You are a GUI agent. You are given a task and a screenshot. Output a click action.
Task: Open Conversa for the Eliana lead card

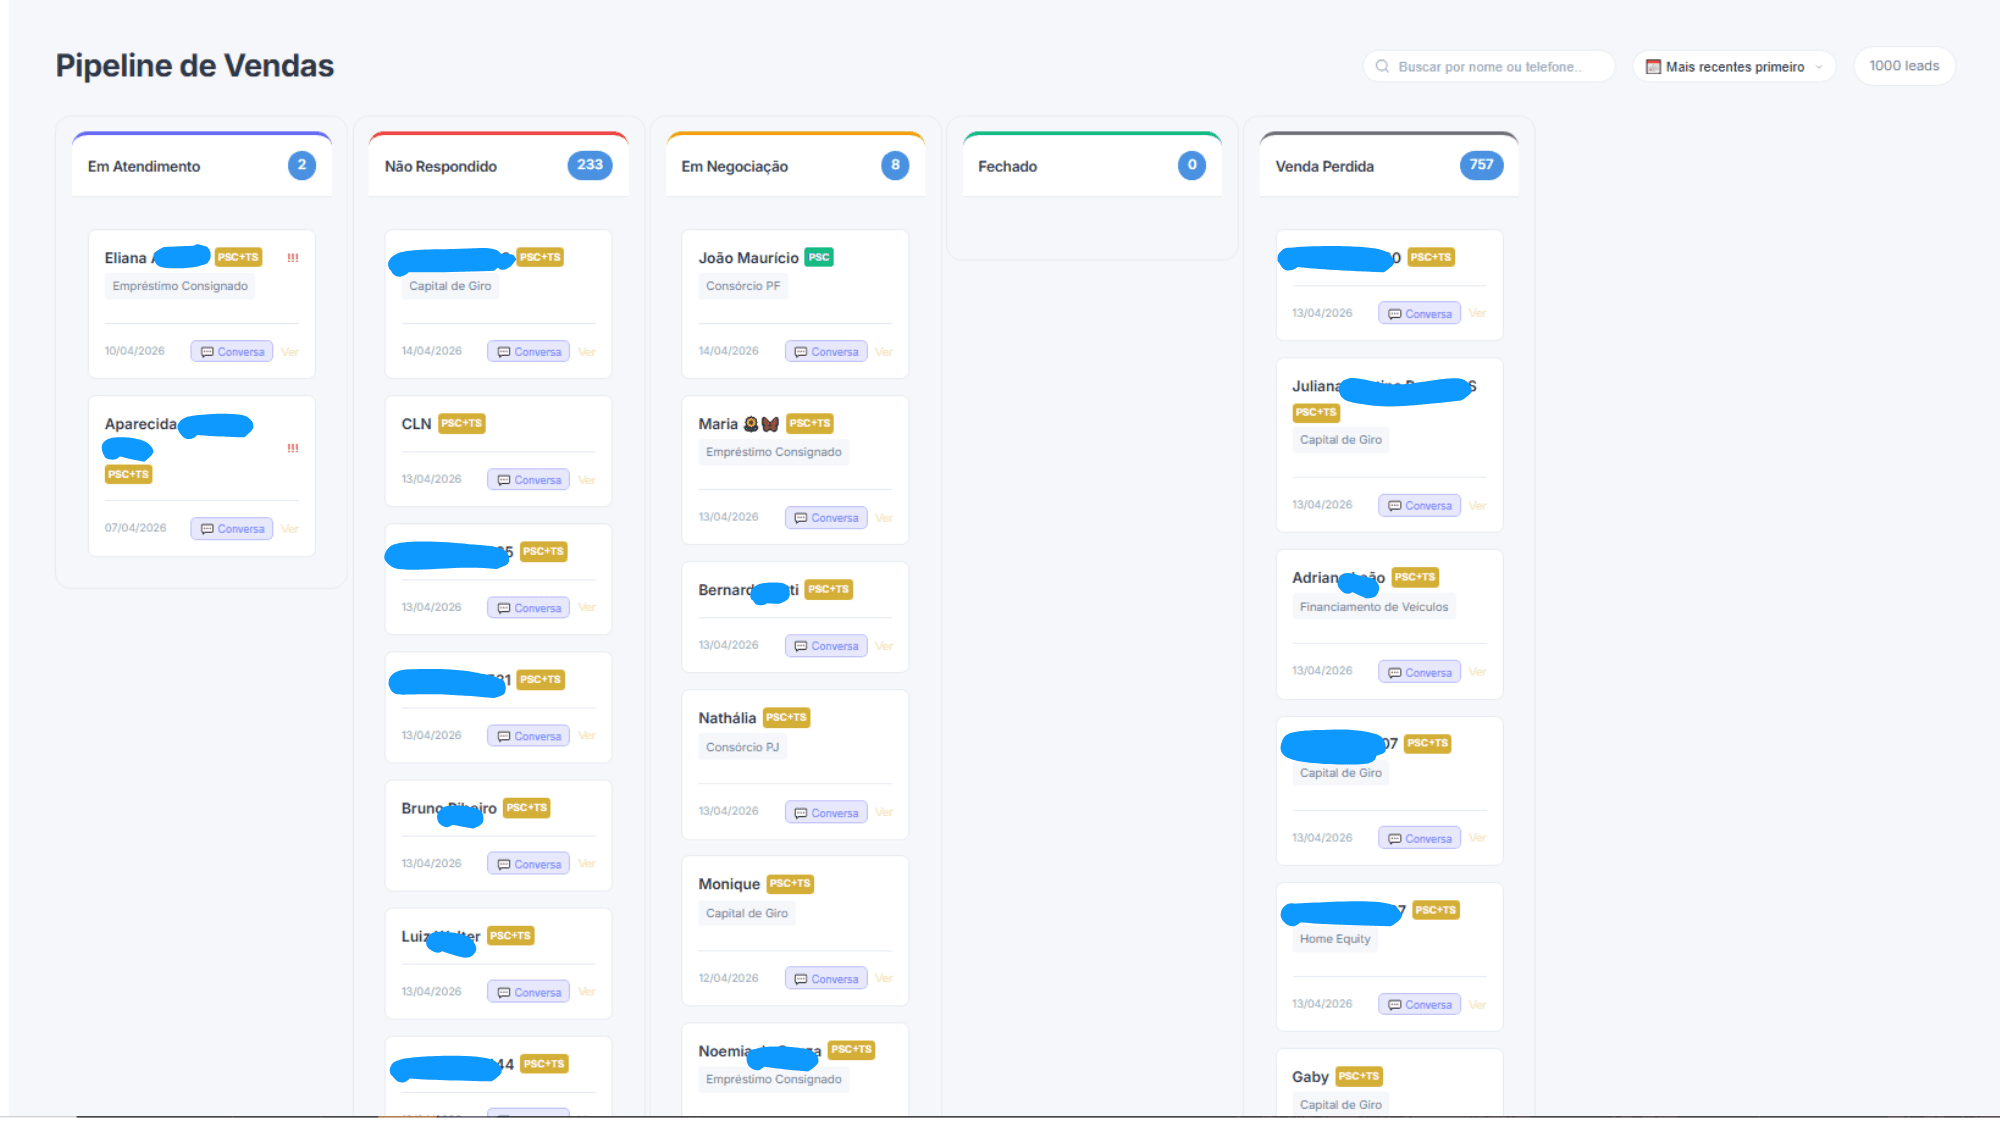(232, 352)
